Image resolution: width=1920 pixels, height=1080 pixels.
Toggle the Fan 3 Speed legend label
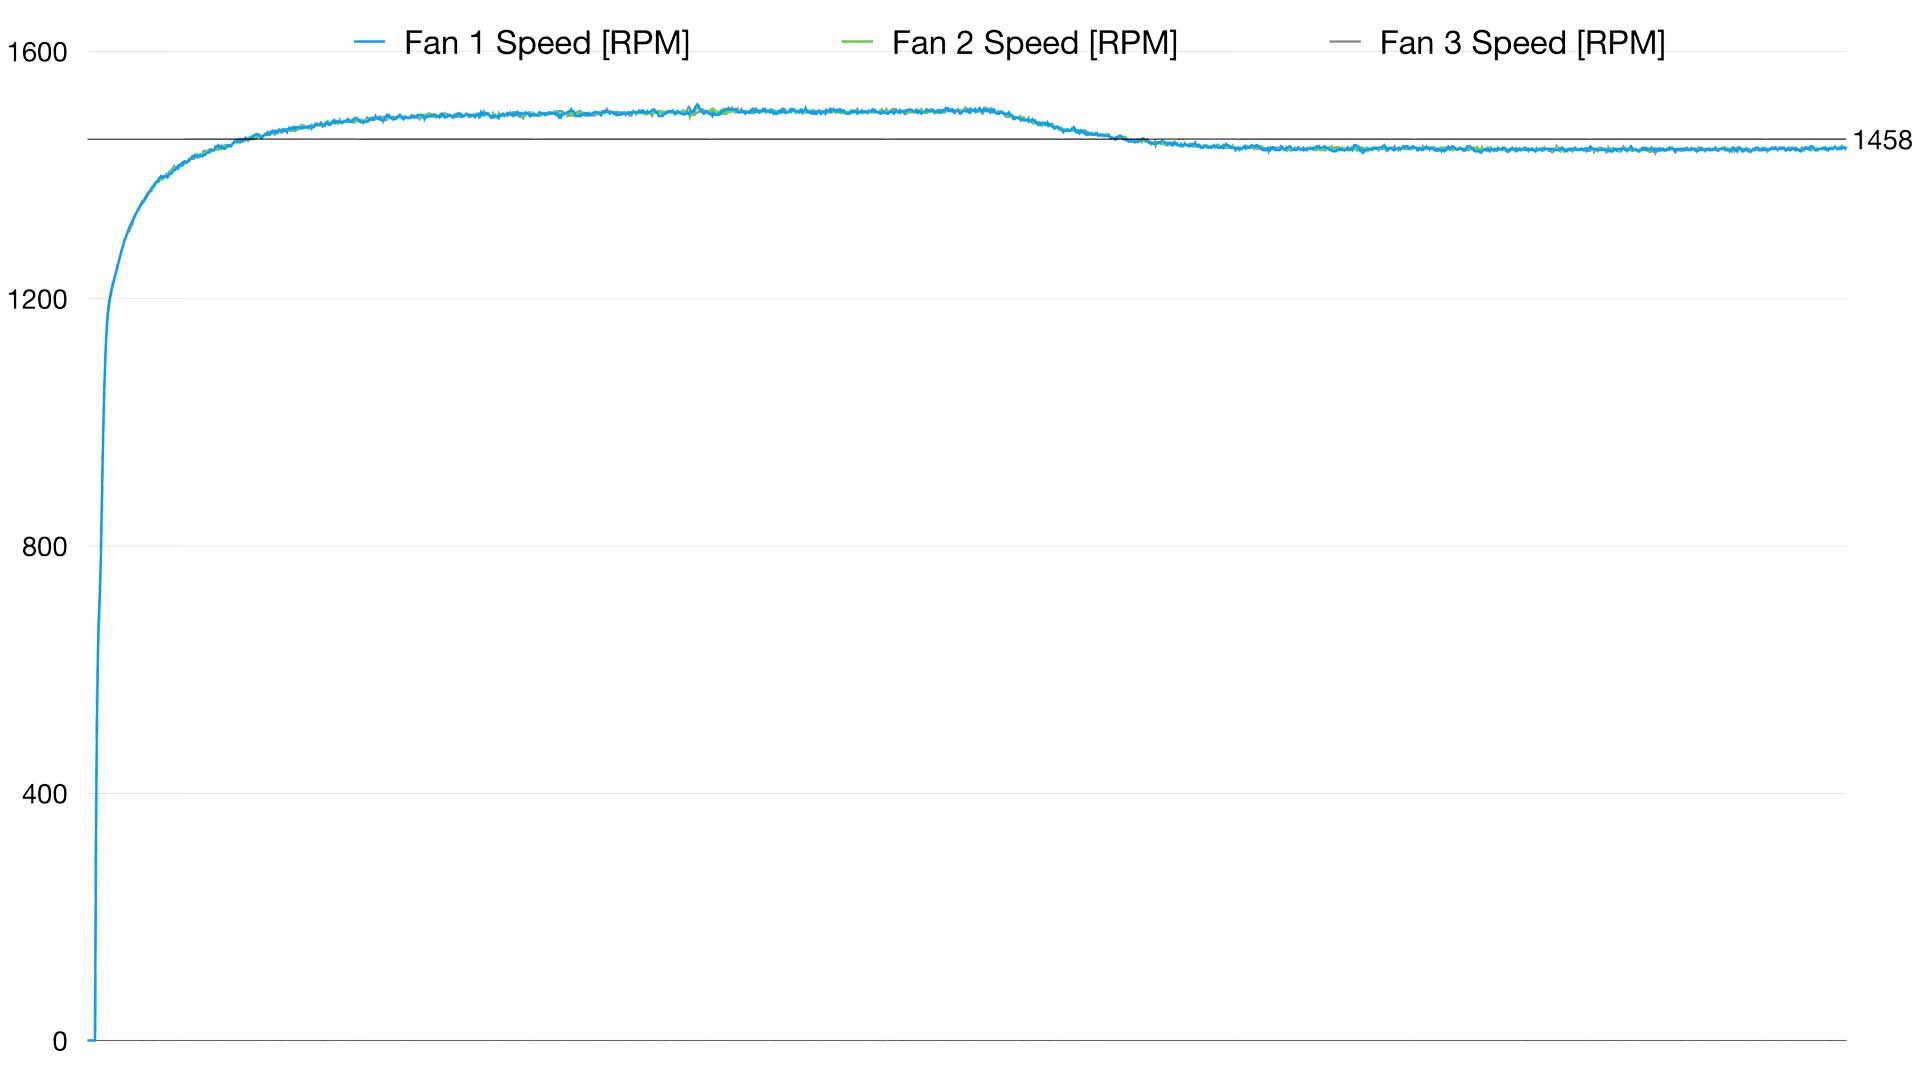click(x=1522, y=43)
